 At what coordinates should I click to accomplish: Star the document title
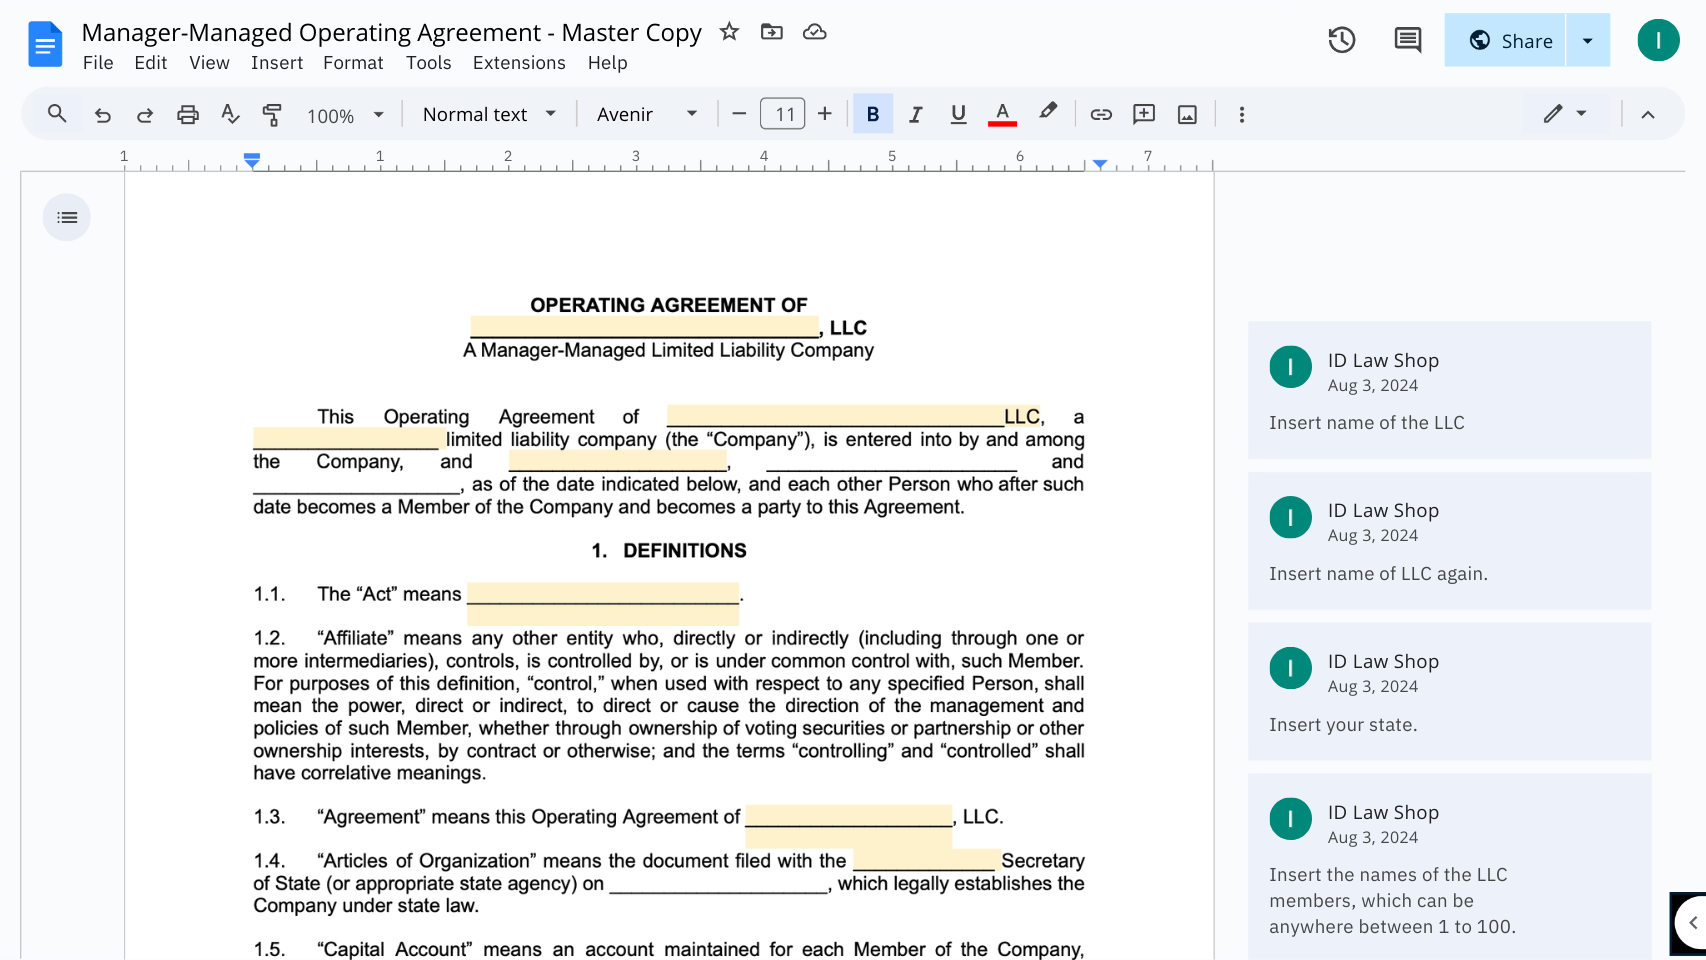pos(729,32)
